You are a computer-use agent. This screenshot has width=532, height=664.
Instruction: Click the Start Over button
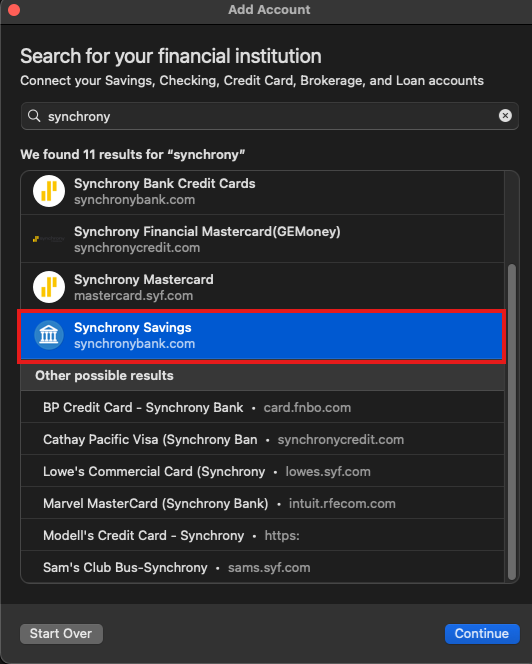[x=61, y=634]
